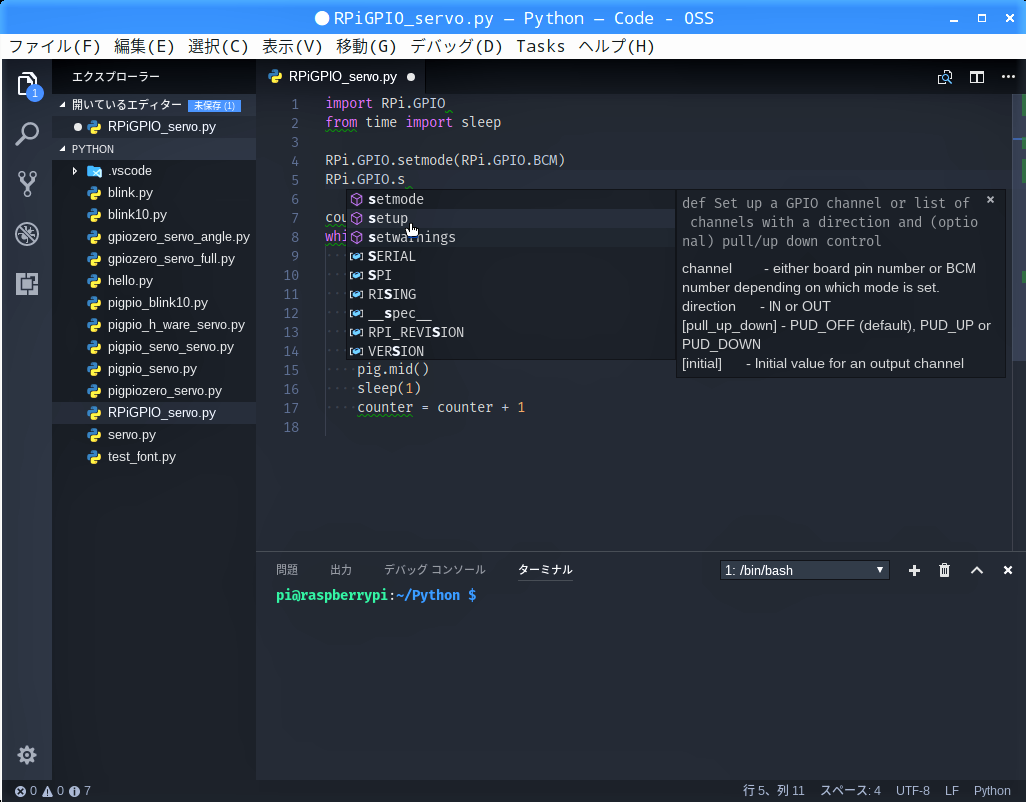Image resolution: width=1026 pixels, height=802 pixels.
Task: Switch to the 出力 panel tab
Action: click(x=341, y=570)
